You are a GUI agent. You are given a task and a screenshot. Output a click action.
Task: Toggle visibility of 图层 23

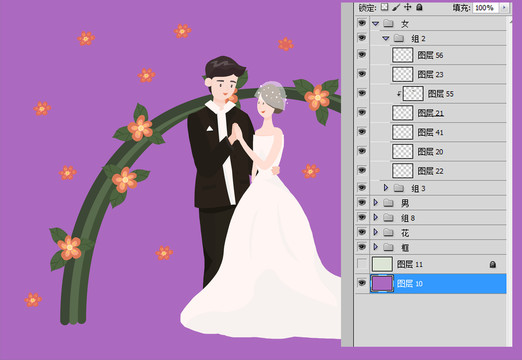[x=362, y=74]
